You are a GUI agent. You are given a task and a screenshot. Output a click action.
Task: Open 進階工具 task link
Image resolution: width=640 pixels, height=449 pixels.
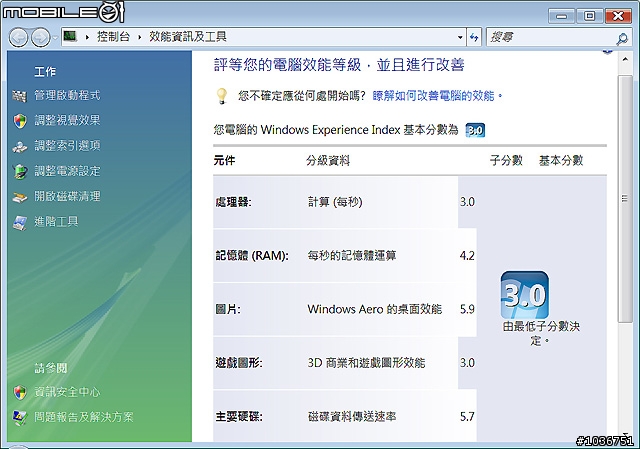56,222
